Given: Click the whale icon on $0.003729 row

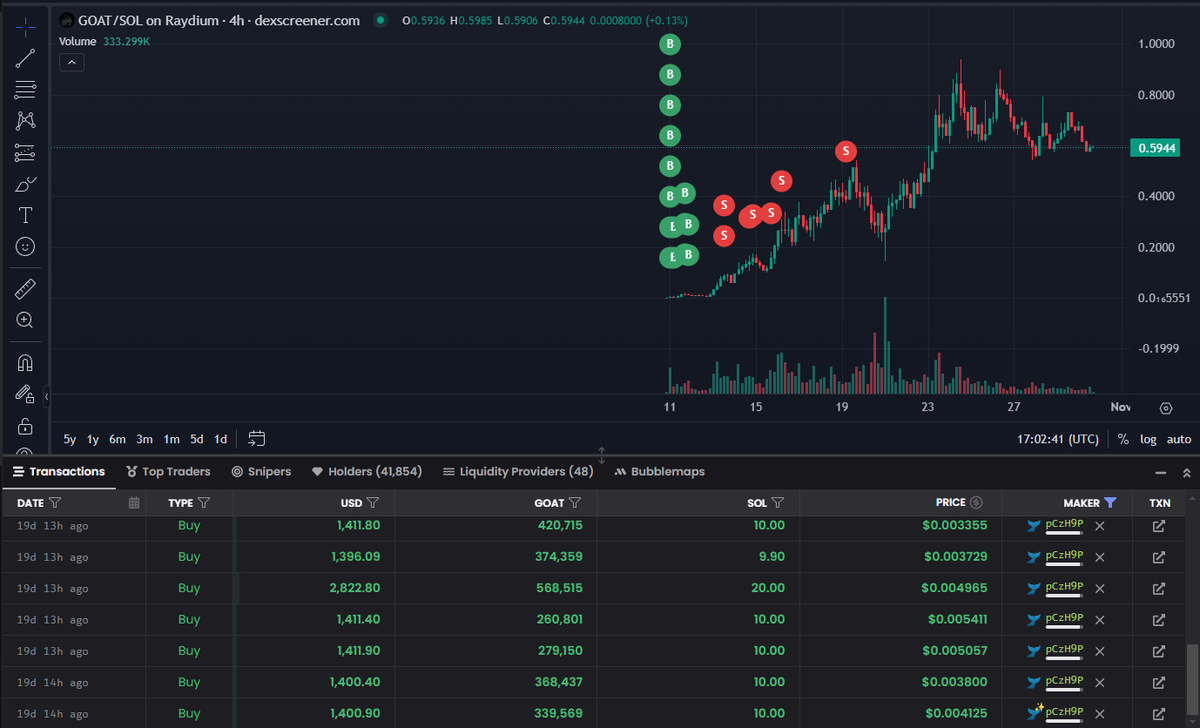Looking at the screenshot, I should pos(1034,557).
